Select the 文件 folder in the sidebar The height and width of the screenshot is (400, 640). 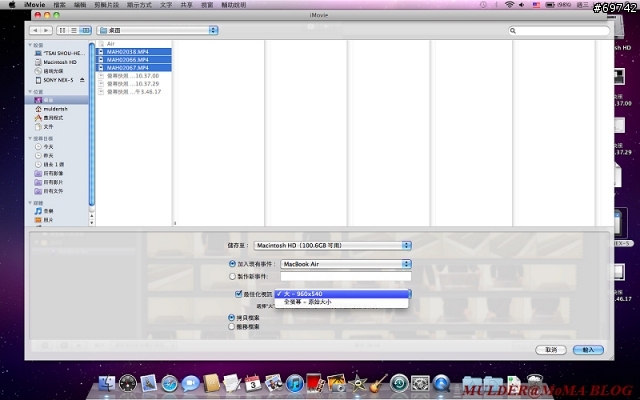pyautogui.click(x=44, y=127)
